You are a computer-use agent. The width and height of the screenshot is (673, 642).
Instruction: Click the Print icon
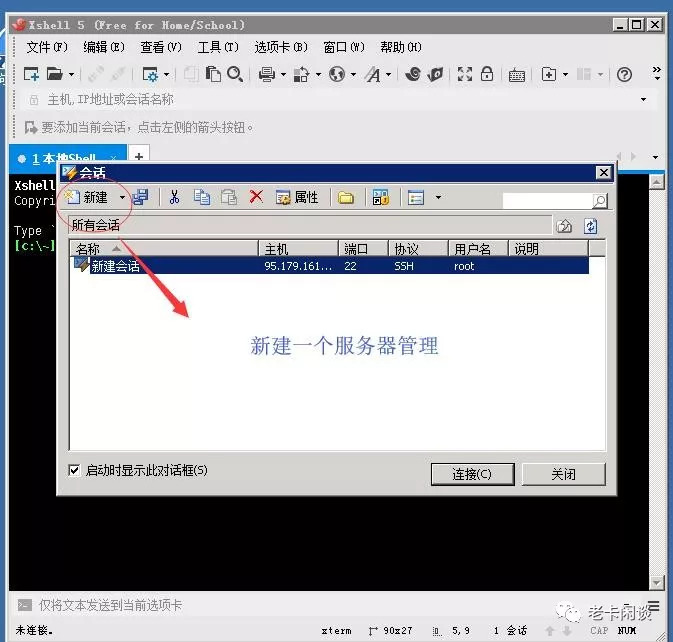(267, 74)
